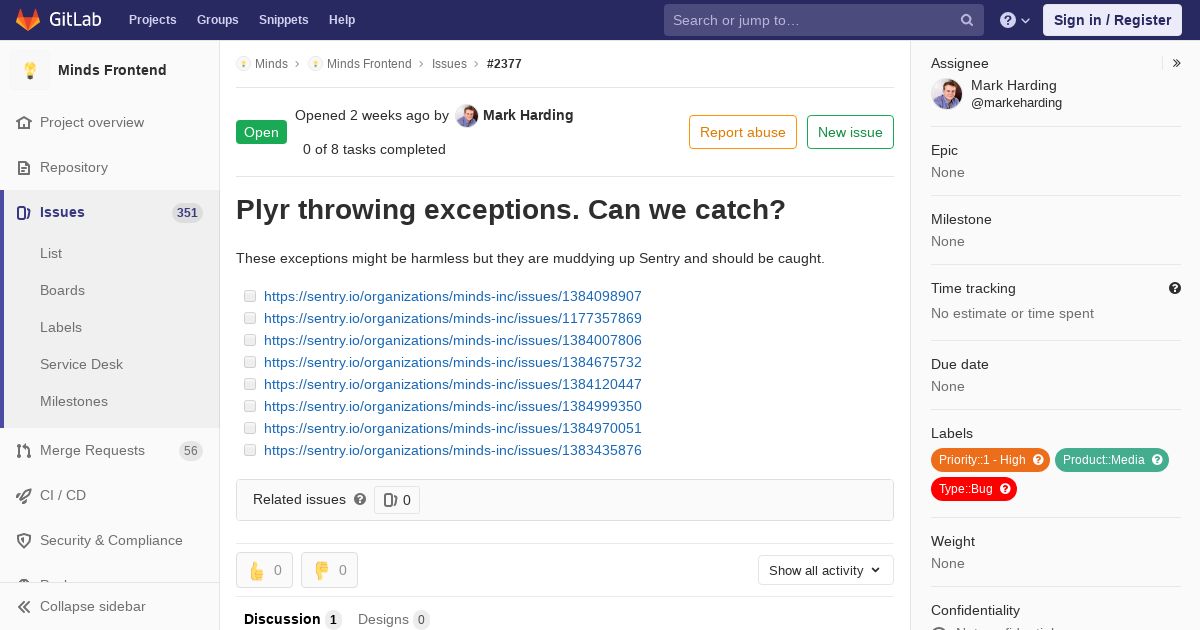1200x630 pixels.
Task: Collapse the right sidebar with double arrow
Action: (1176, 63)
